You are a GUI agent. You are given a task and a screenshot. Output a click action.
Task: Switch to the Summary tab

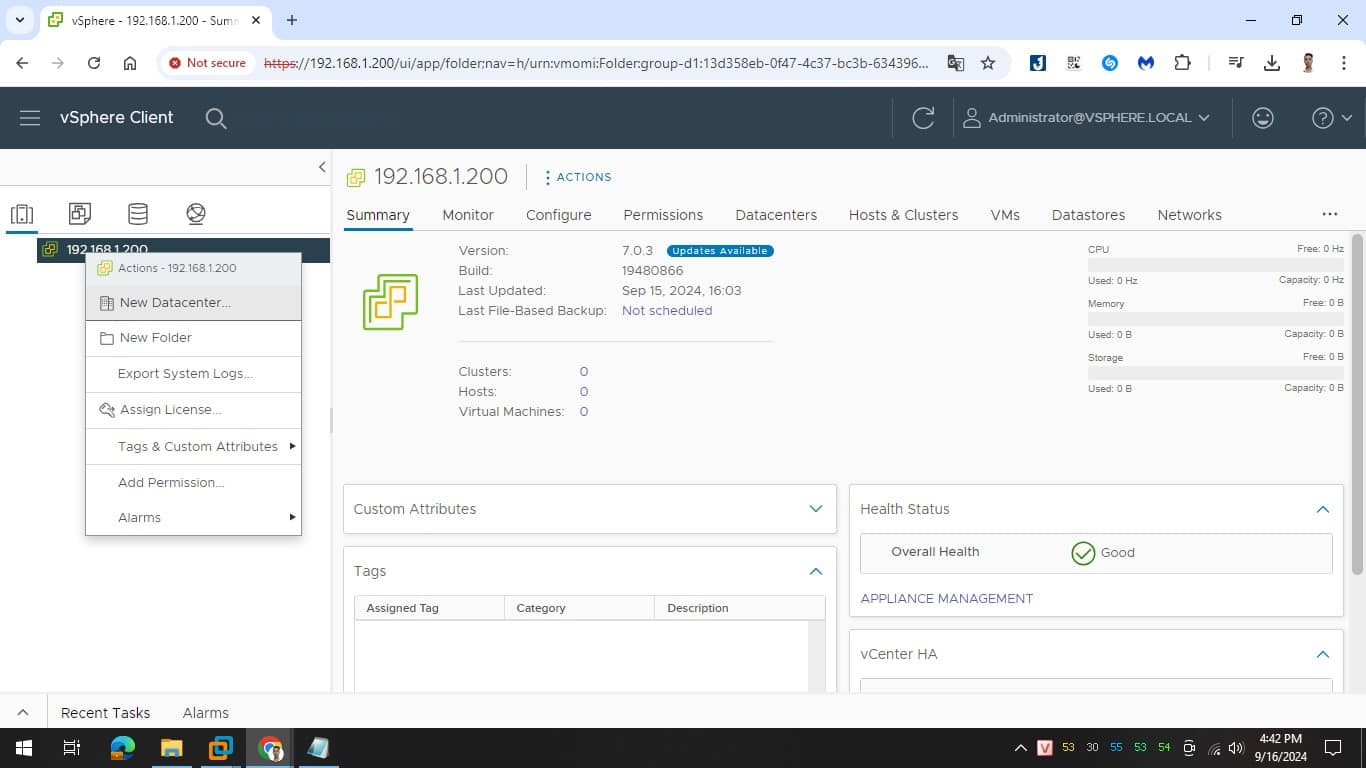pos(378,215)
